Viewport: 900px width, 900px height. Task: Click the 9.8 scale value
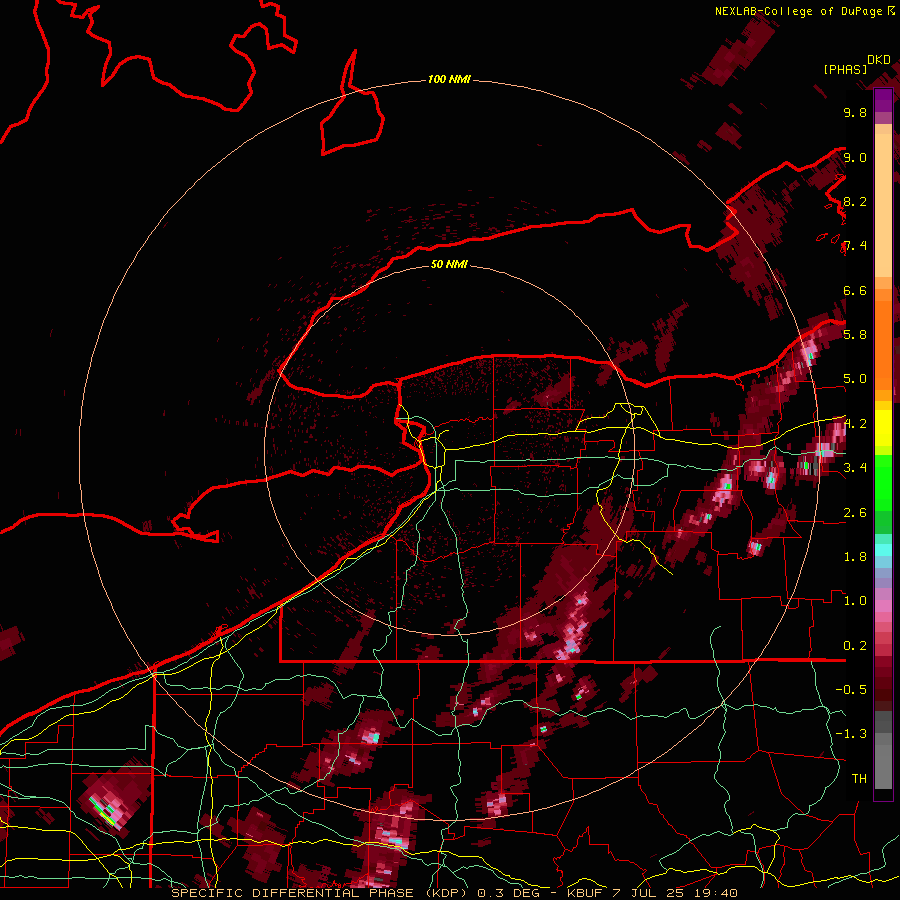(x=855, y=112)
